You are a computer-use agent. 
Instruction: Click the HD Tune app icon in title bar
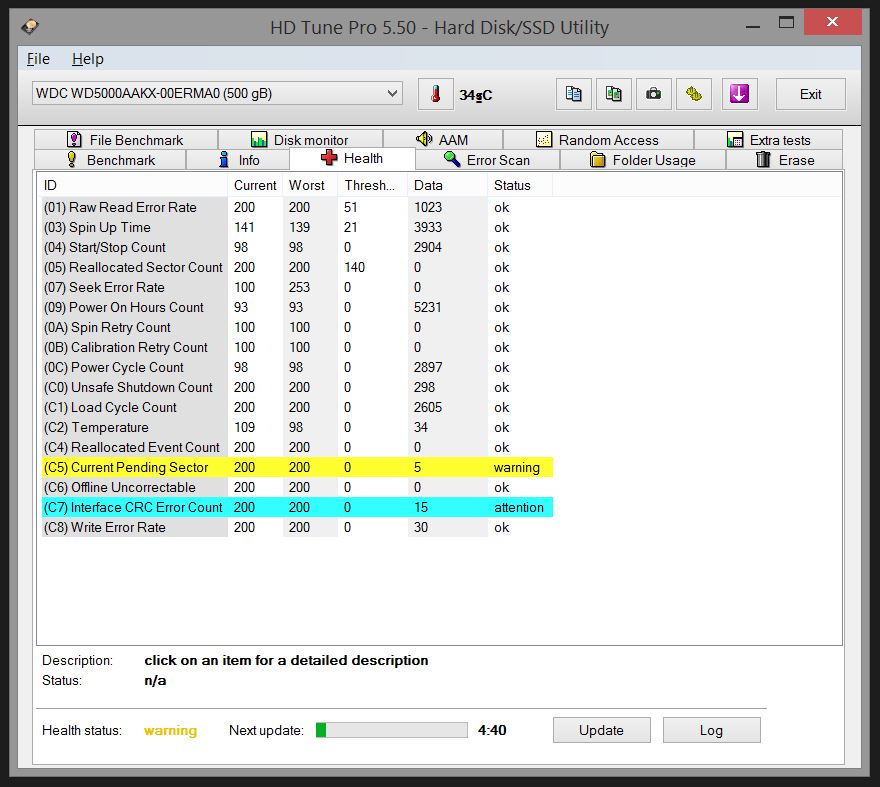pyautogui.click(x=30, y=26)
